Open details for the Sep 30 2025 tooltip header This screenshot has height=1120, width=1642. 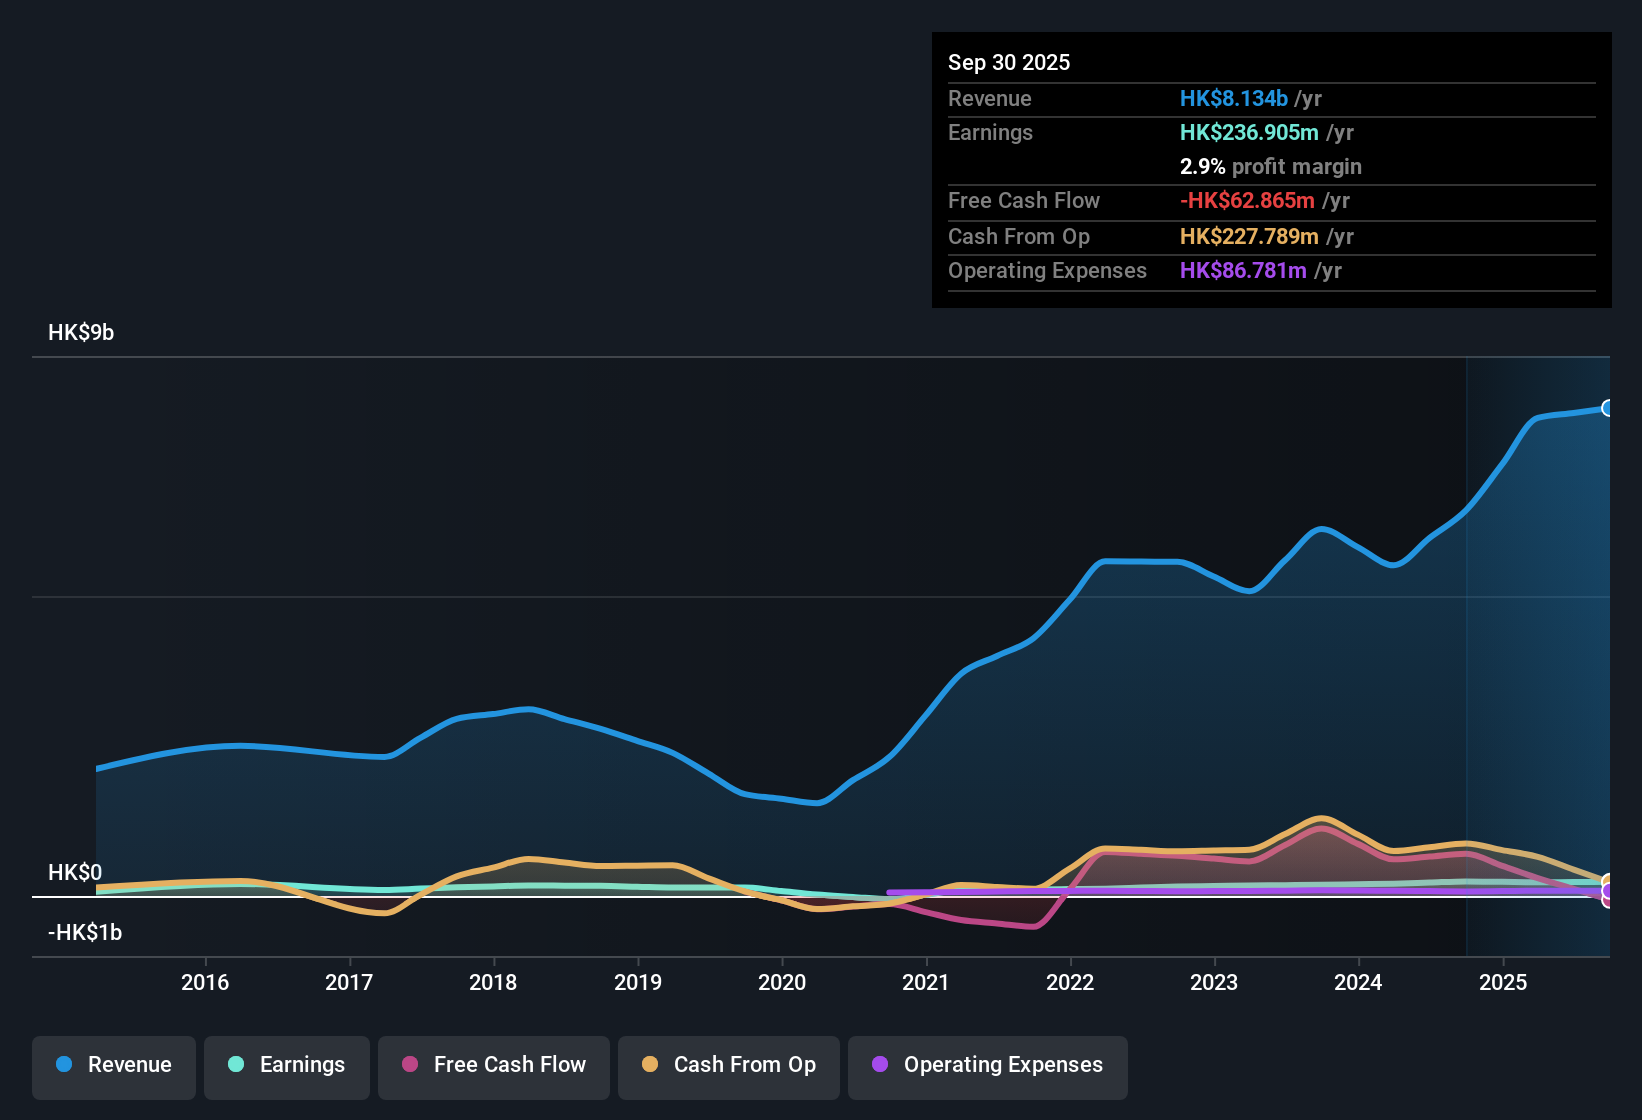tap(1009, 62)
